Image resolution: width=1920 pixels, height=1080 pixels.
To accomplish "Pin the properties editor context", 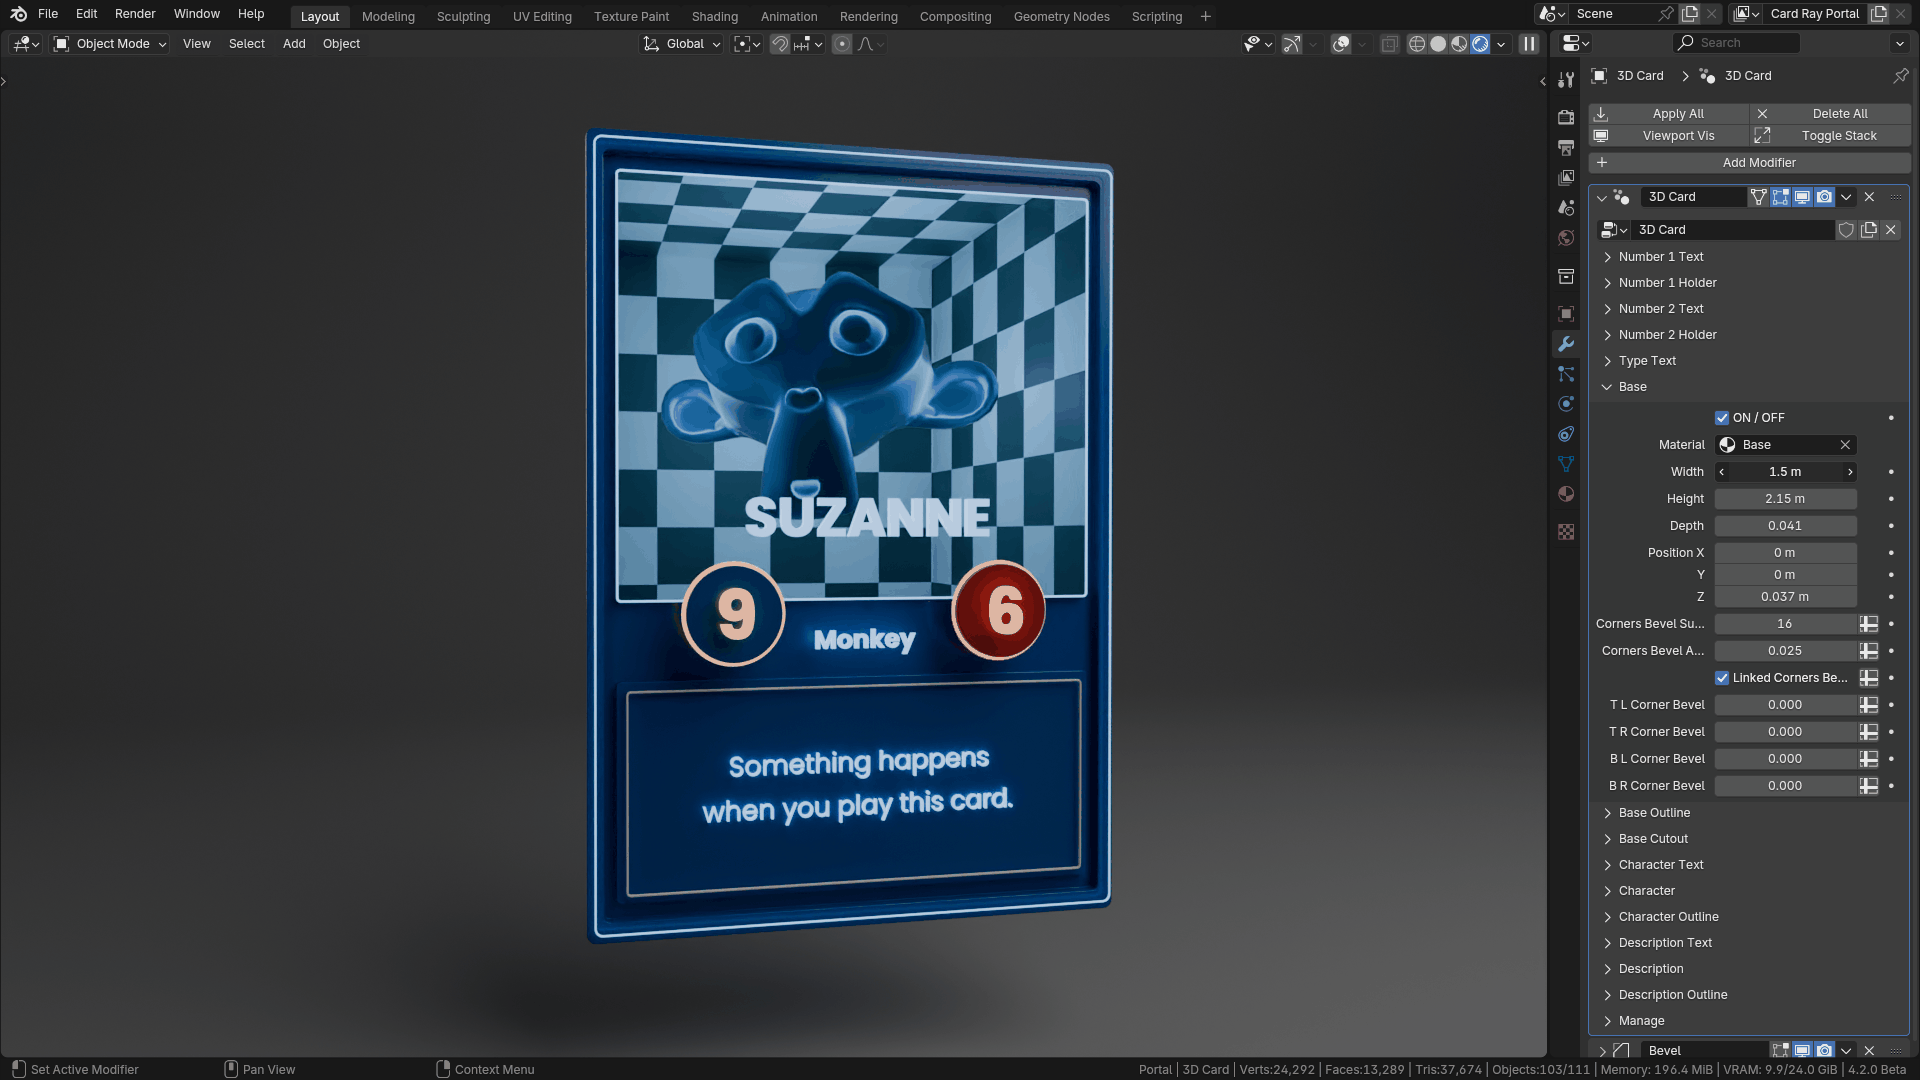I will [1900, 76].
